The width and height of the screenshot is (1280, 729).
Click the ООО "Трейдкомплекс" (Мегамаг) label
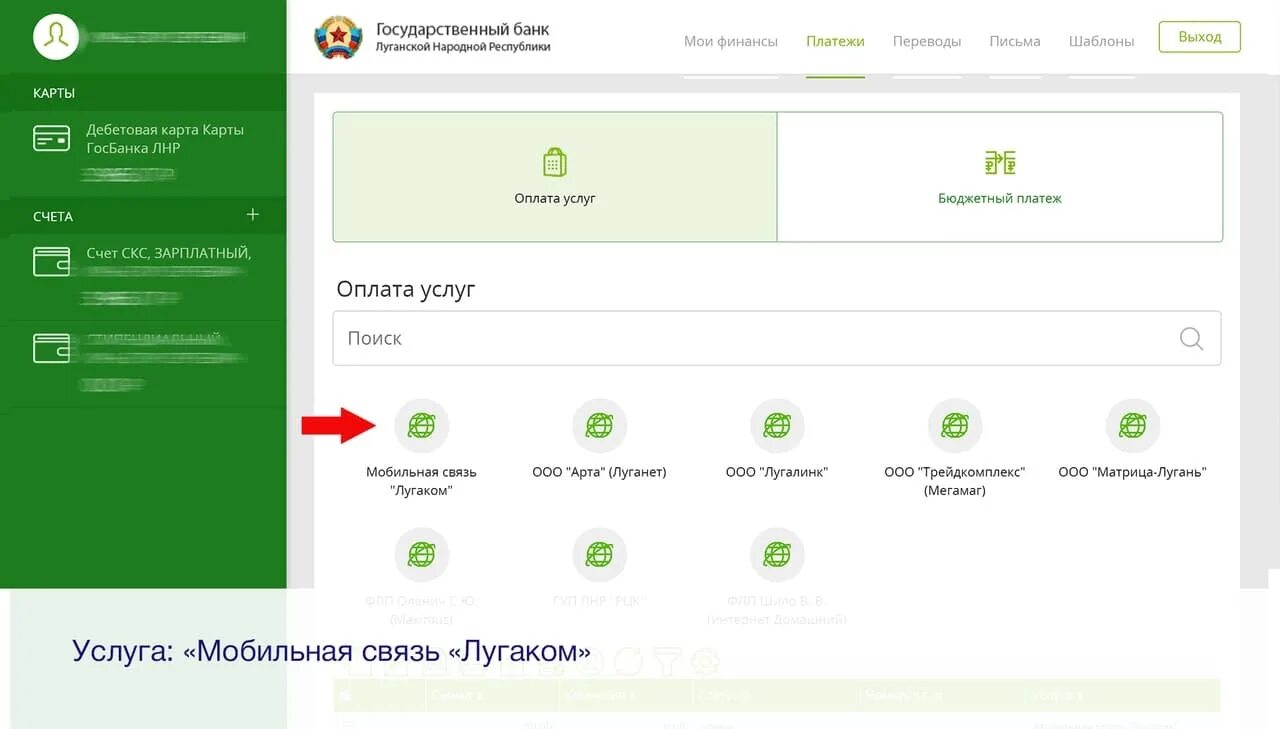coord(955,481)
